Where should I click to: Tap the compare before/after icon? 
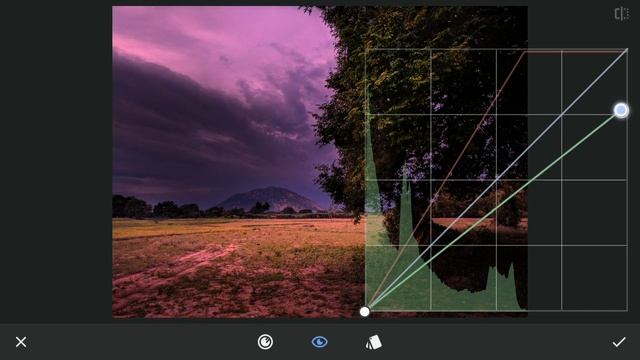[622, 13]
